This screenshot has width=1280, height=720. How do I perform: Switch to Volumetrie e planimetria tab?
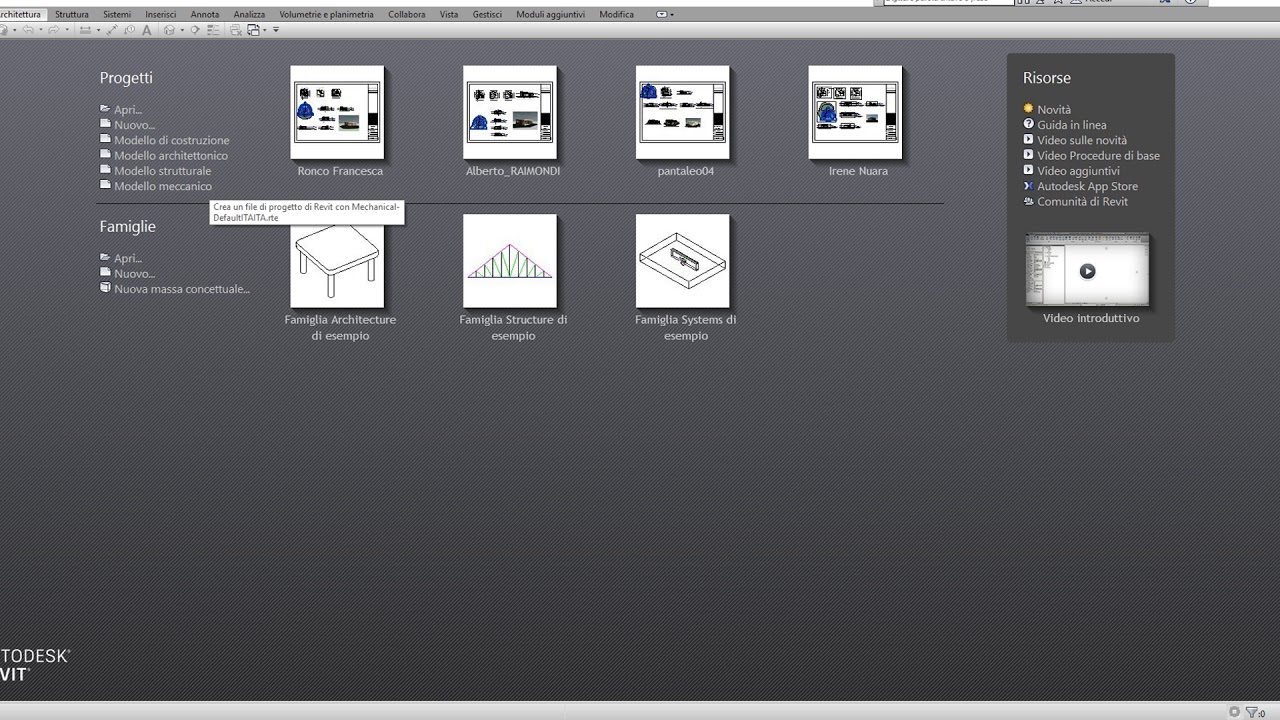(x=326, y=15)
